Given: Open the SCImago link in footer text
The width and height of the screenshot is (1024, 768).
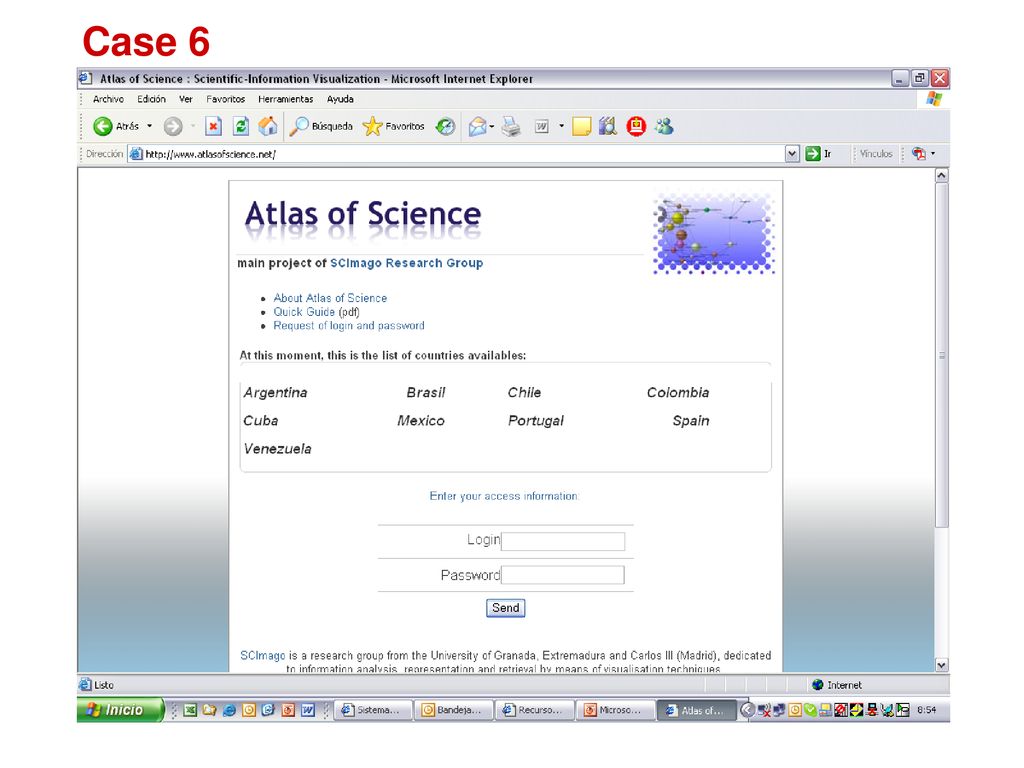Looking at the screenshot, I should (x=263, y=655).
